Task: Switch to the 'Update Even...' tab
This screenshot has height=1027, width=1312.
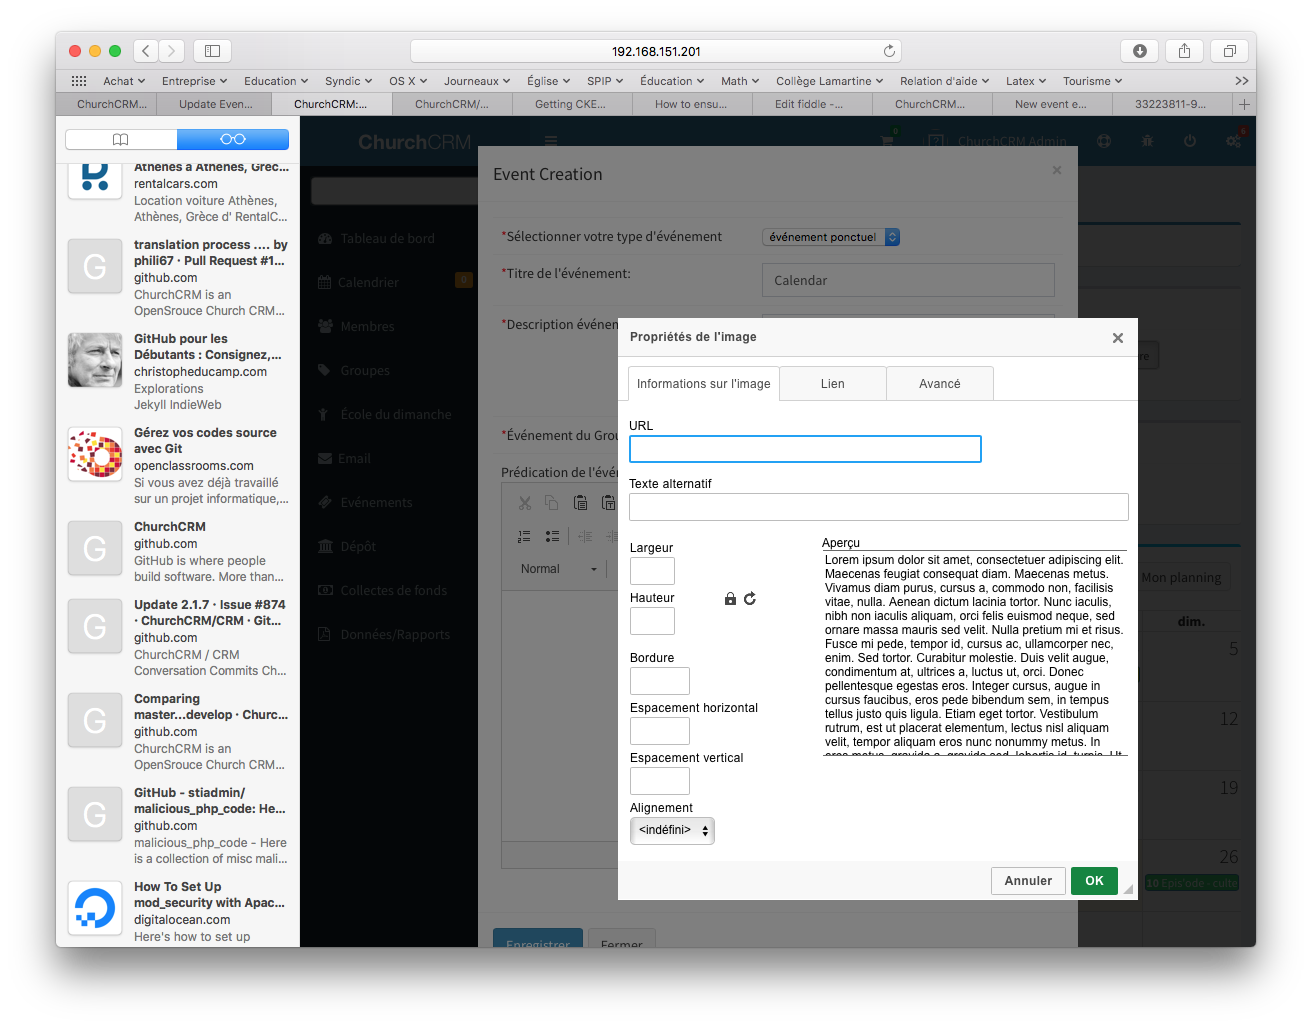Action: (x=216, y=104)
